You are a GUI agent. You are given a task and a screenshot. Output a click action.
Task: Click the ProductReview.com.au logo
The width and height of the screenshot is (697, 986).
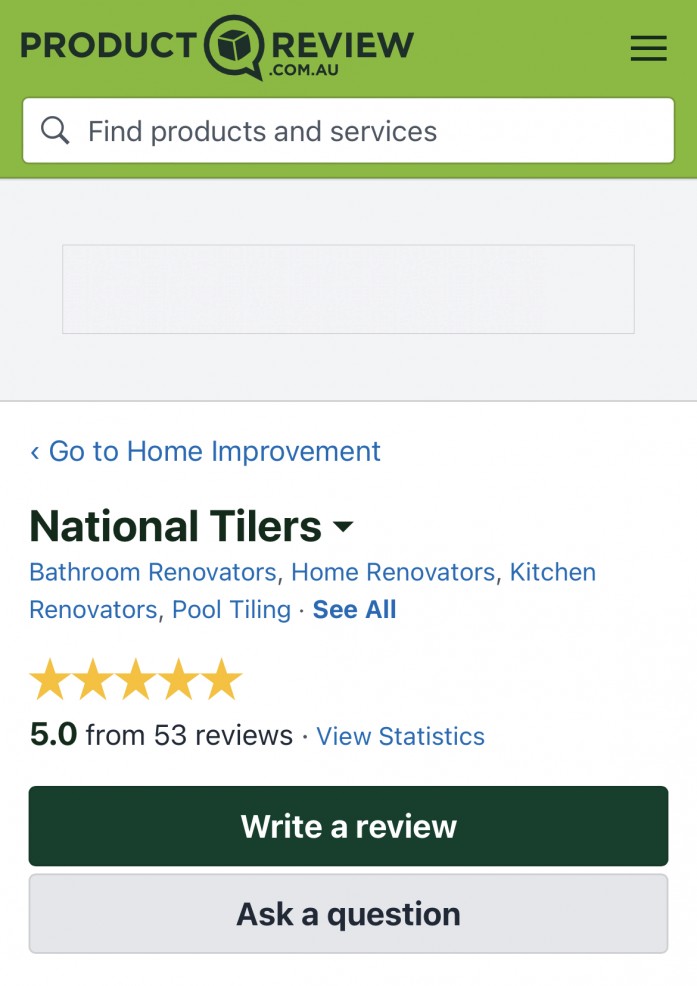click(217, 46)
